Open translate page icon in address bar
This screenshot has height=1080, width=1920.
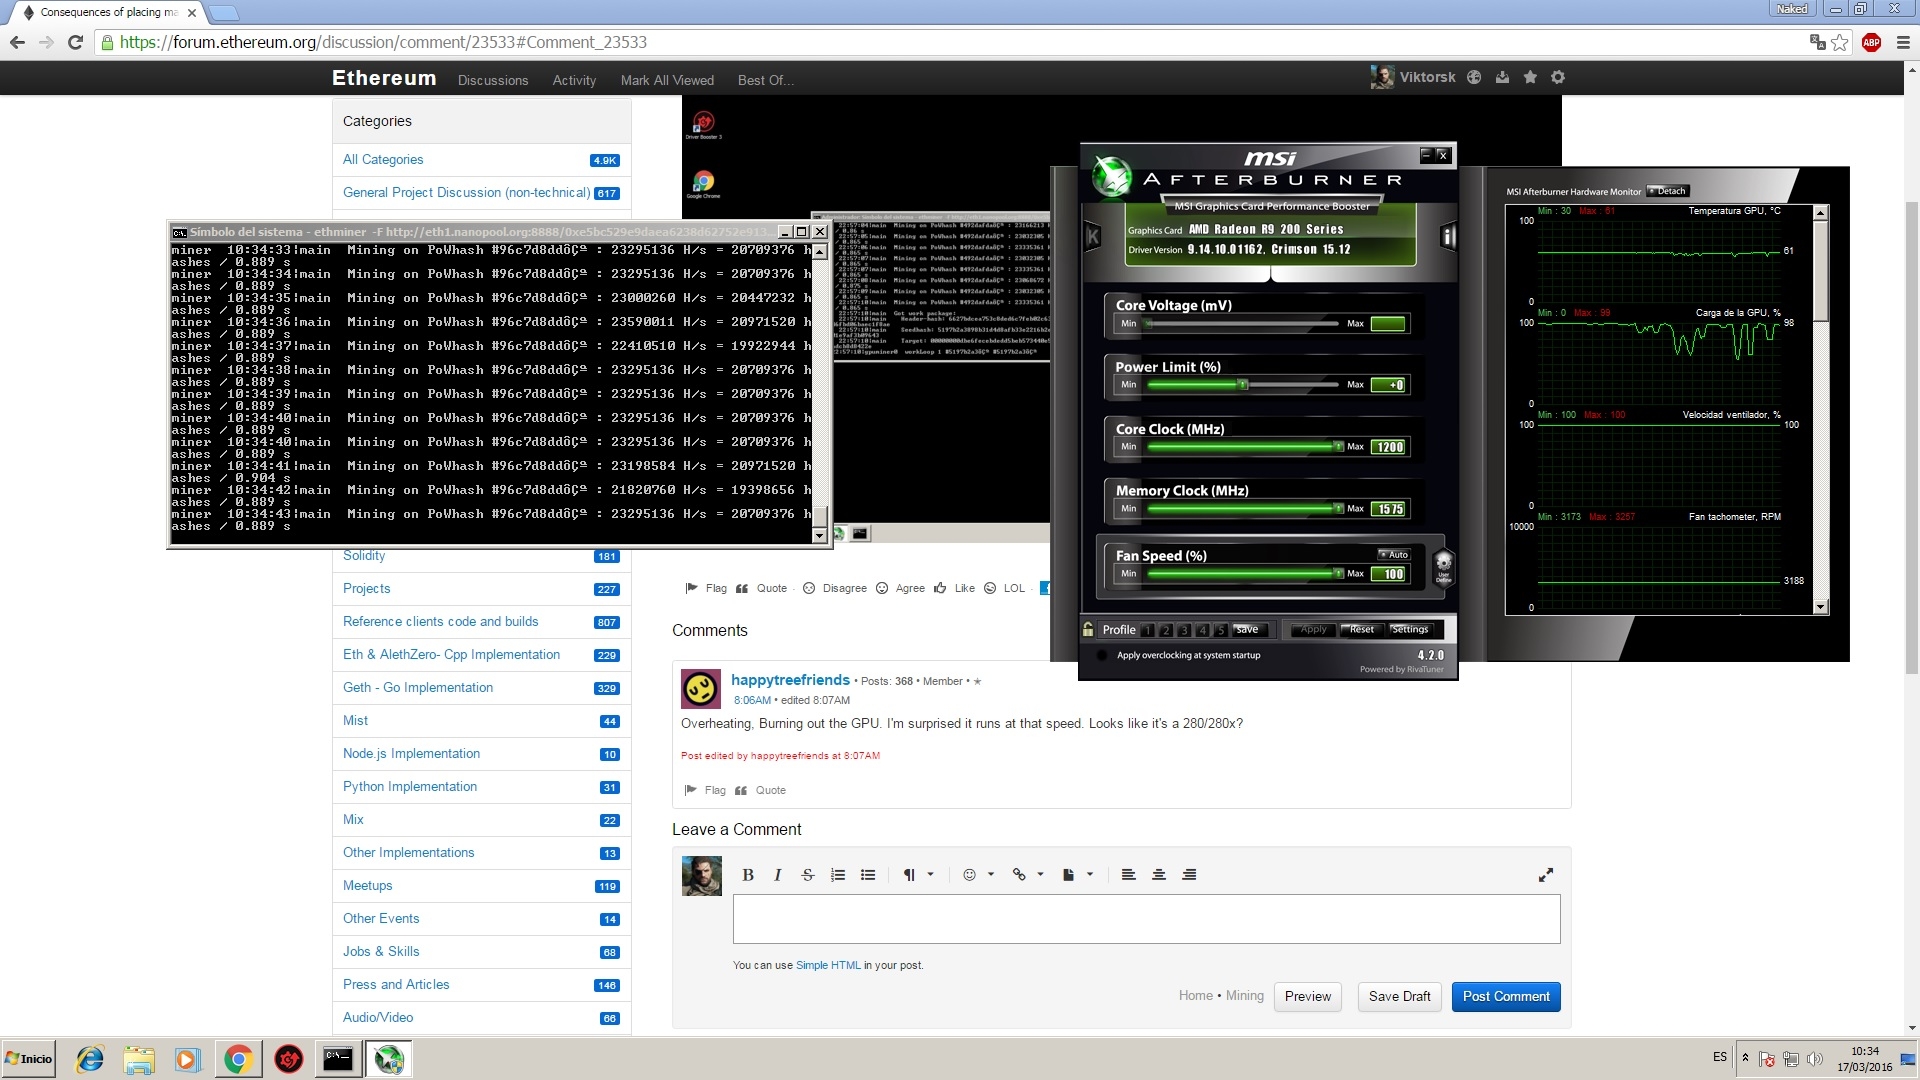pyautogui.click(x=1818, y=42)
